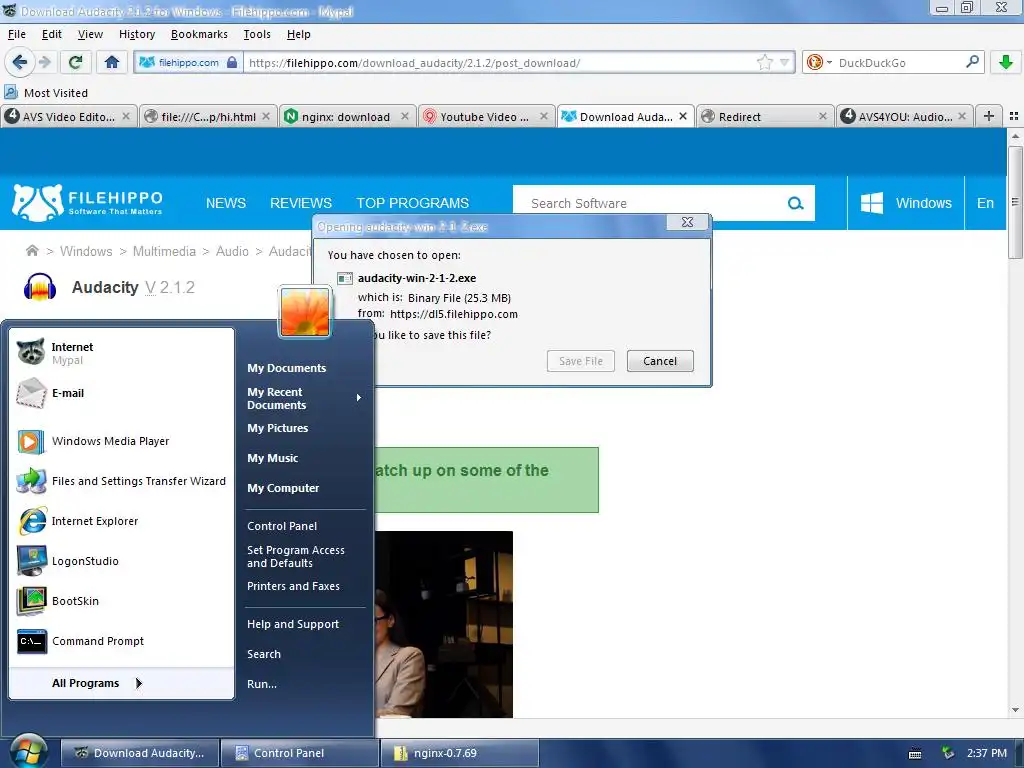Open the En language dropdown
Screen dimensions: 1024x768
pyautogui.click(x=985, y=203)
